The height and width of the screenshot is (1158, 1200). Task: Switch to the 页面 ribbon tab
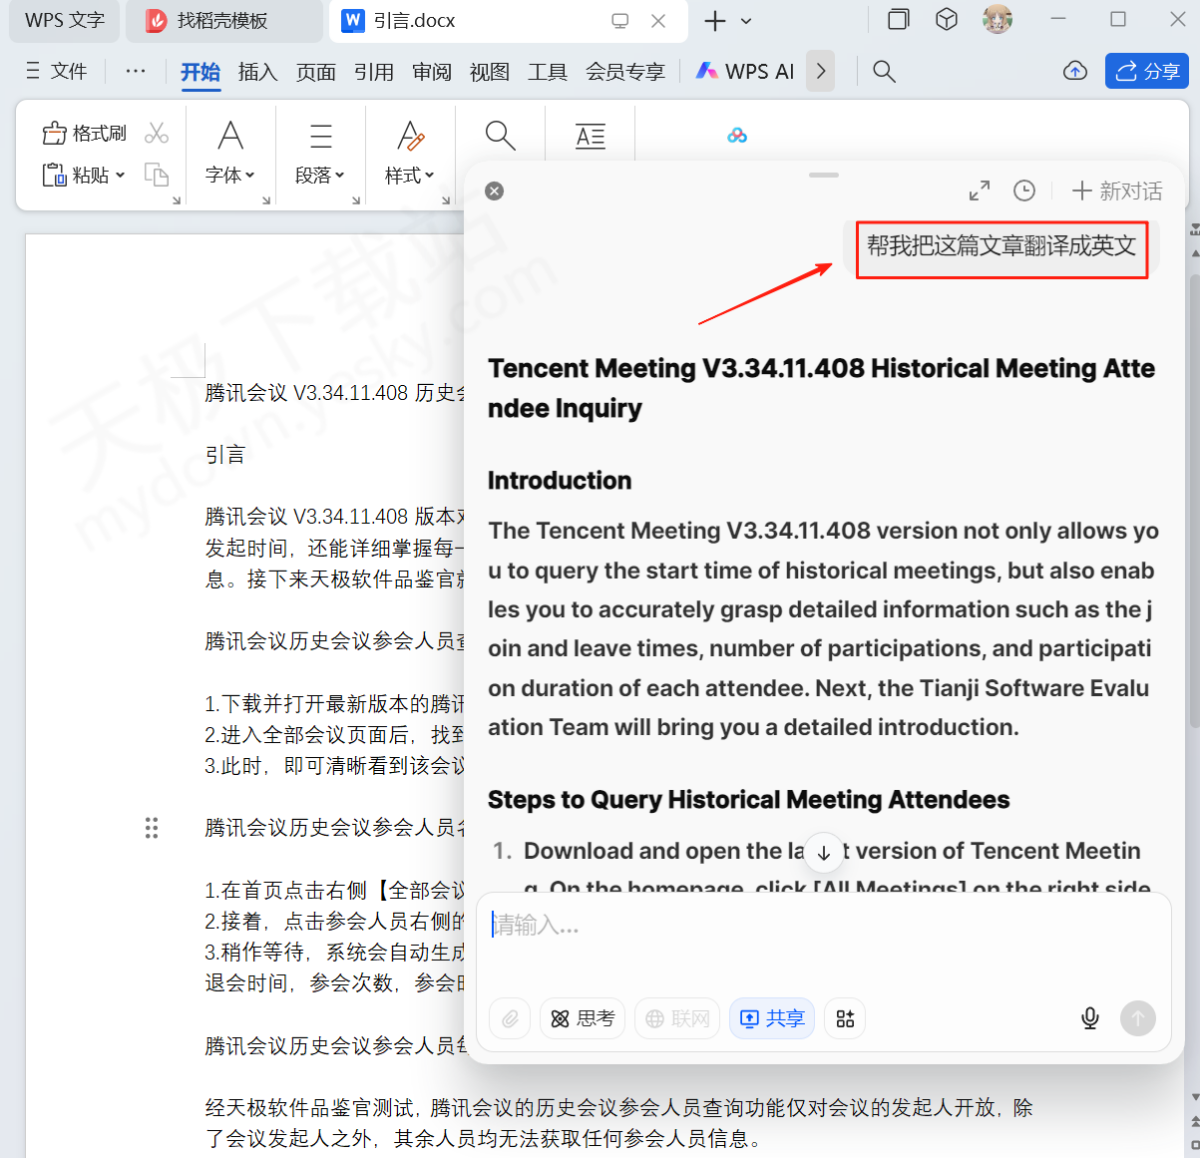316,72
